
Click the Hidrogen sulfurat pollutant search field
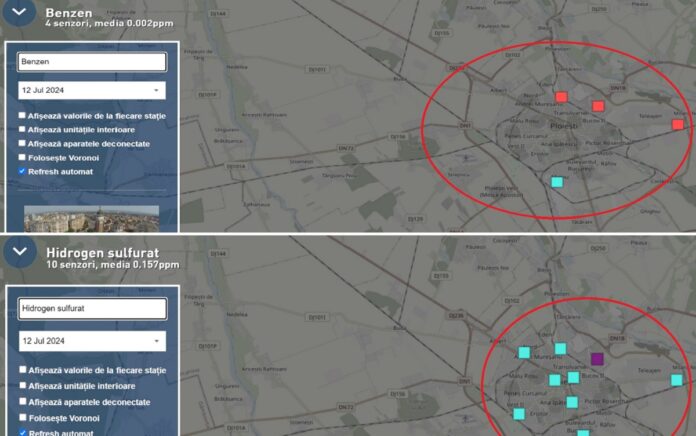pos(92,309)
